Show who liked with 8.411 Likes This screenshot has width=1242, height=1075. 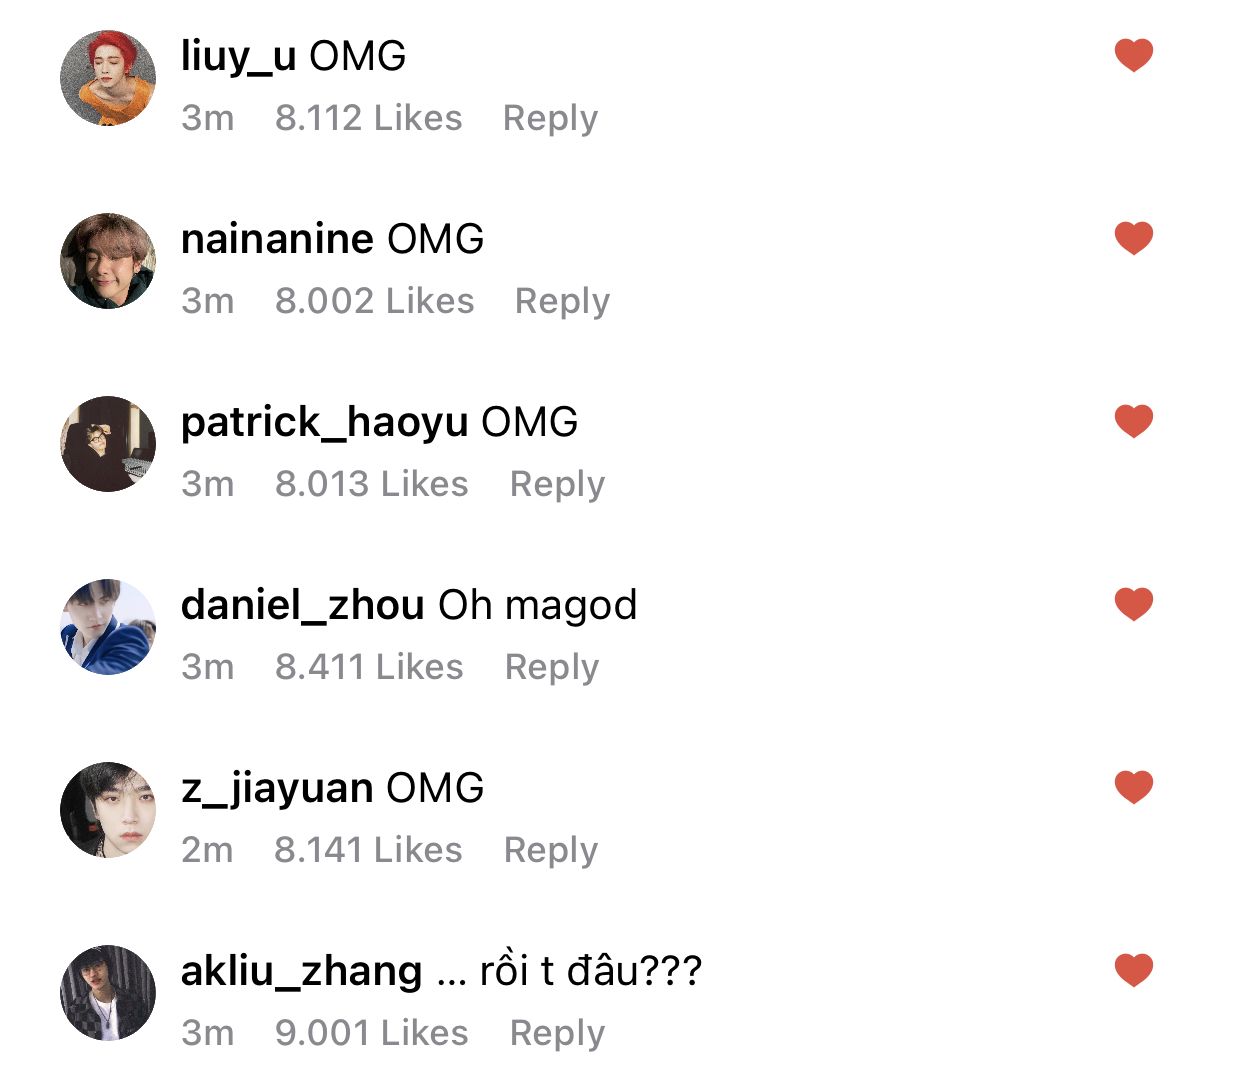pyautogui.click(x=369, y=667)
